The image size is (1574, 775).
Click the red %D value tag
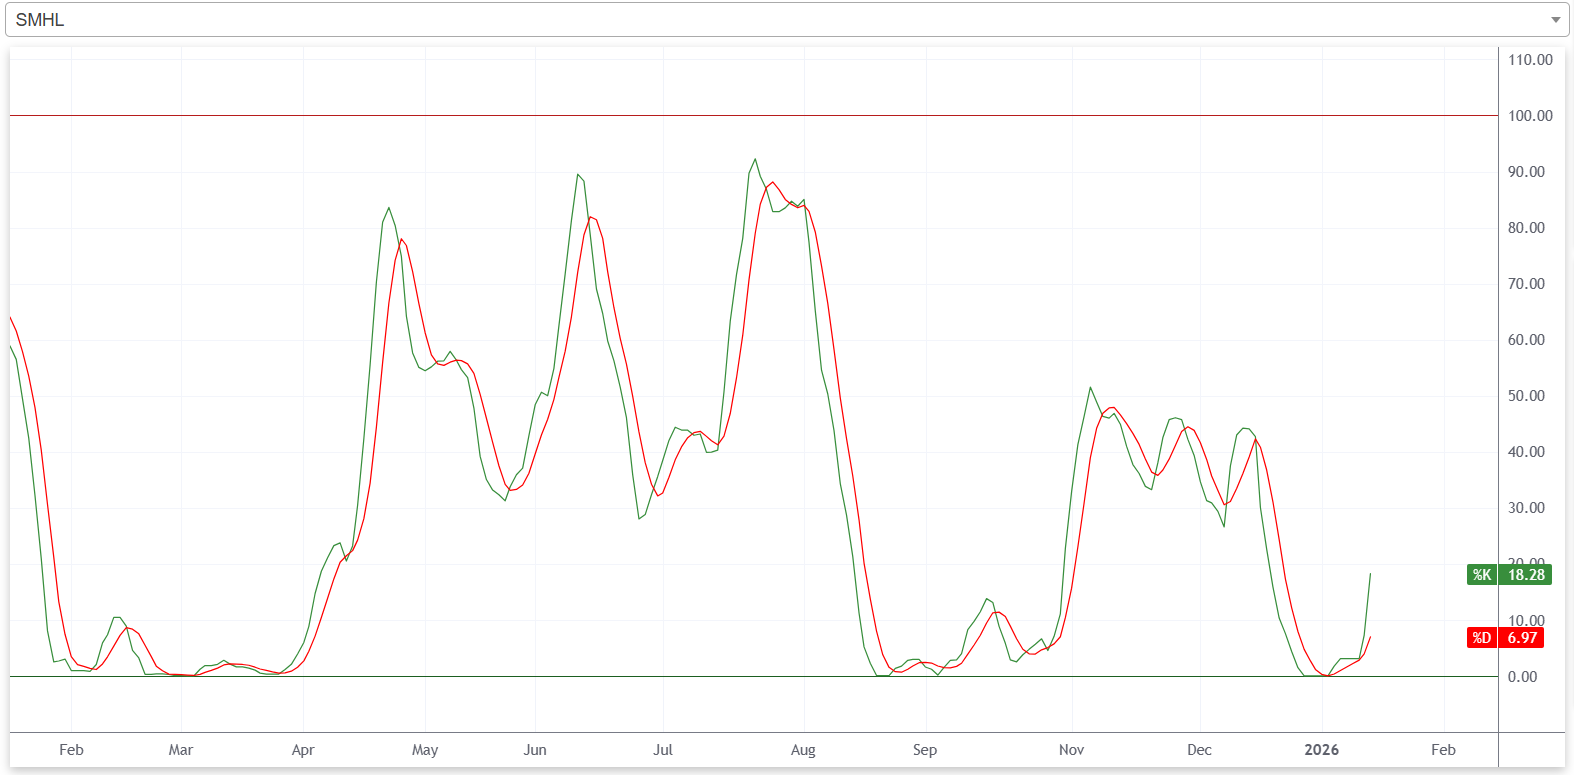point(1481,638)
